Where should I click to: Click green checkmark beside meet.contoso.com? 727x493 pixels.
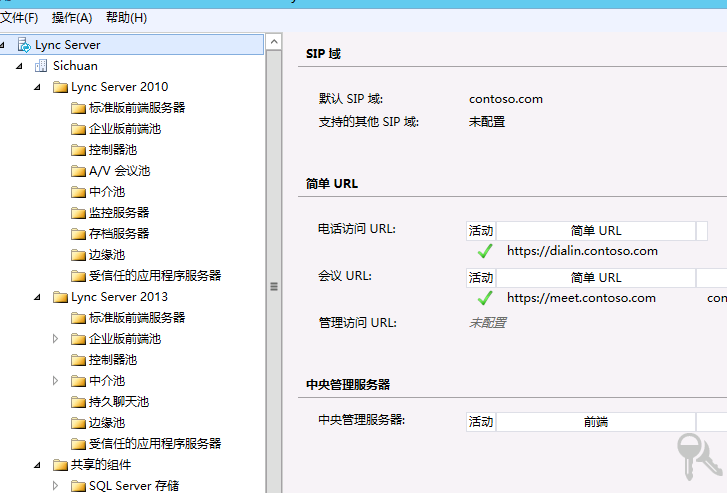(485, 298)
